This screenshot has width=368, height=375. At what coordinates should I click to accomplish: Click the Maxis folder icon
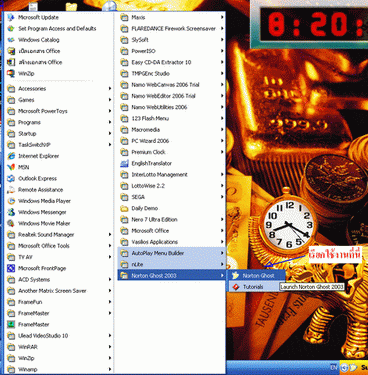124,17
